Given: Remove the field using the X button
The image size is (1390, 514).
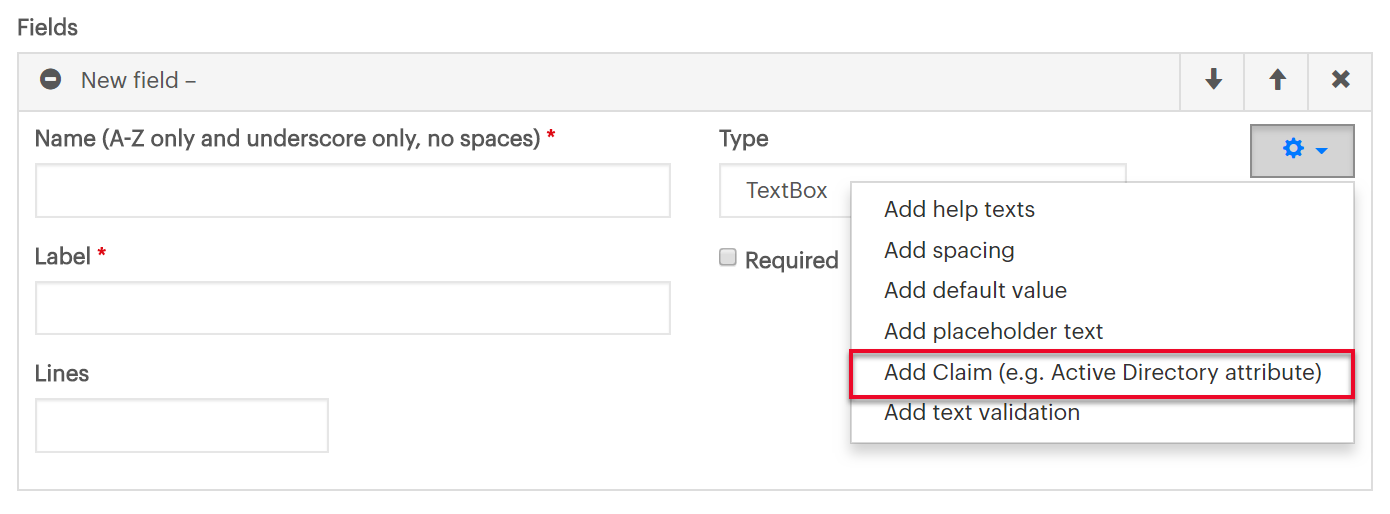Looking at the screenshot, I should point(1341,80).
